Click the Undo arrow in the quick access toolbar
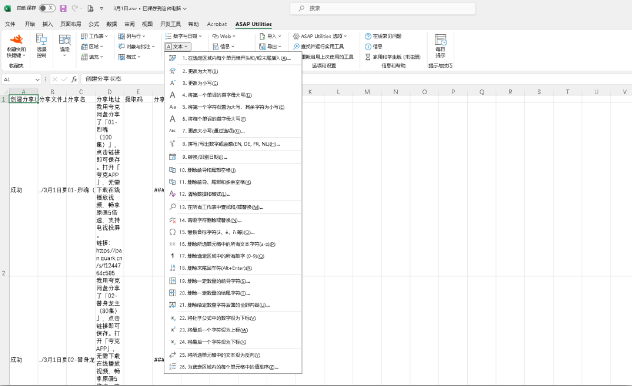632x386 pixels. (x=75, y=8)
